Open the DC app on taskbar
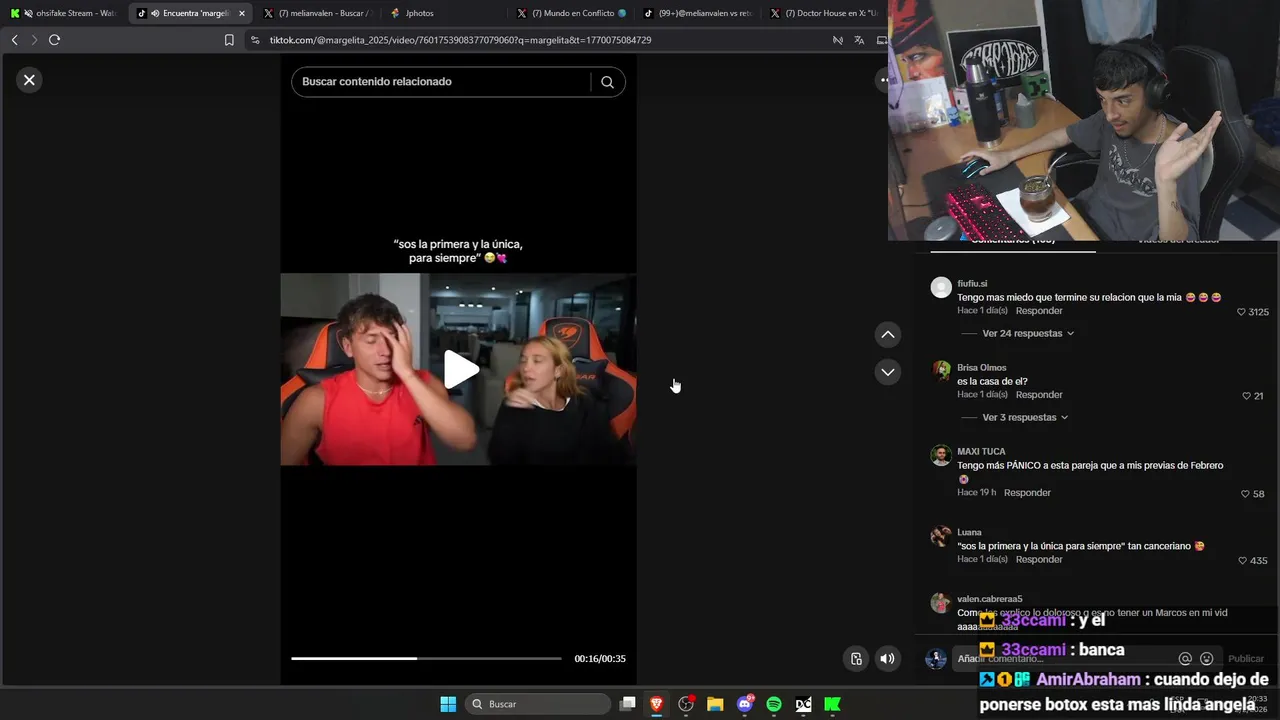Viewport: 1280px width, 720px height. coord(803,704)
